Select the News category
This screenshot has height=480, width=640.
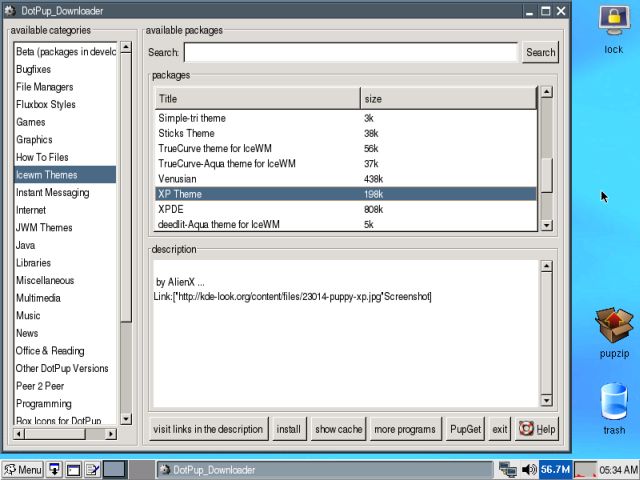65,333
